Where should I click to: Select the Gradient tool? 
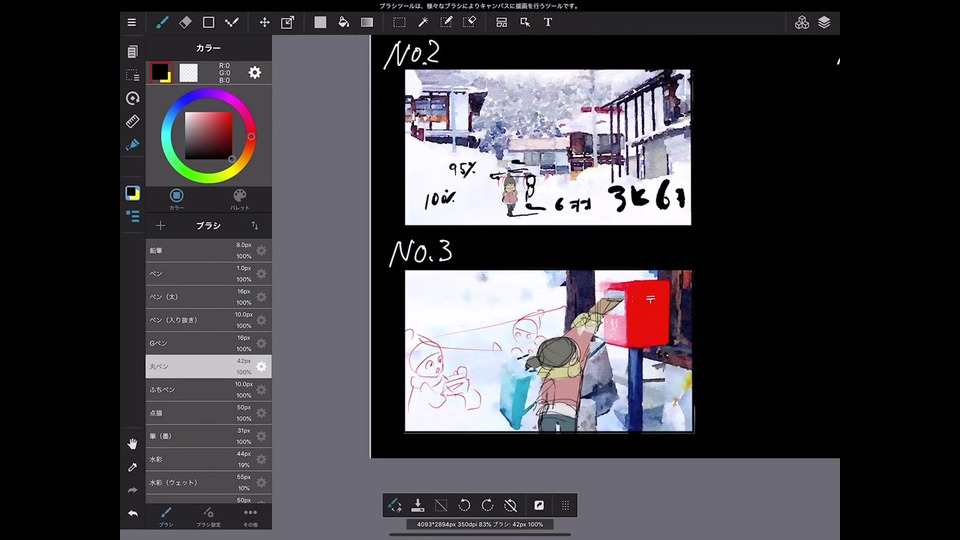[x=367, y=23]
